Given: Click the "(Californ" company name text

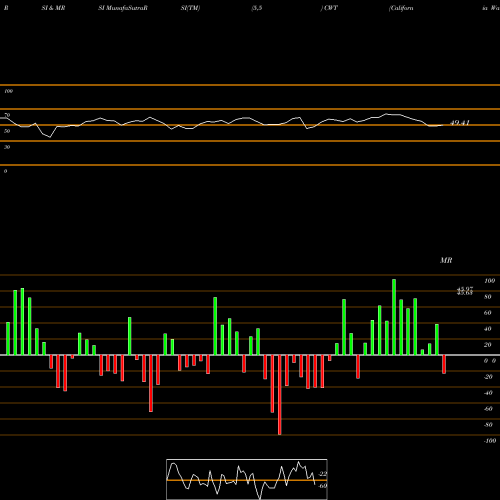Looking at the screenshot, I should (x=401, y=8).
